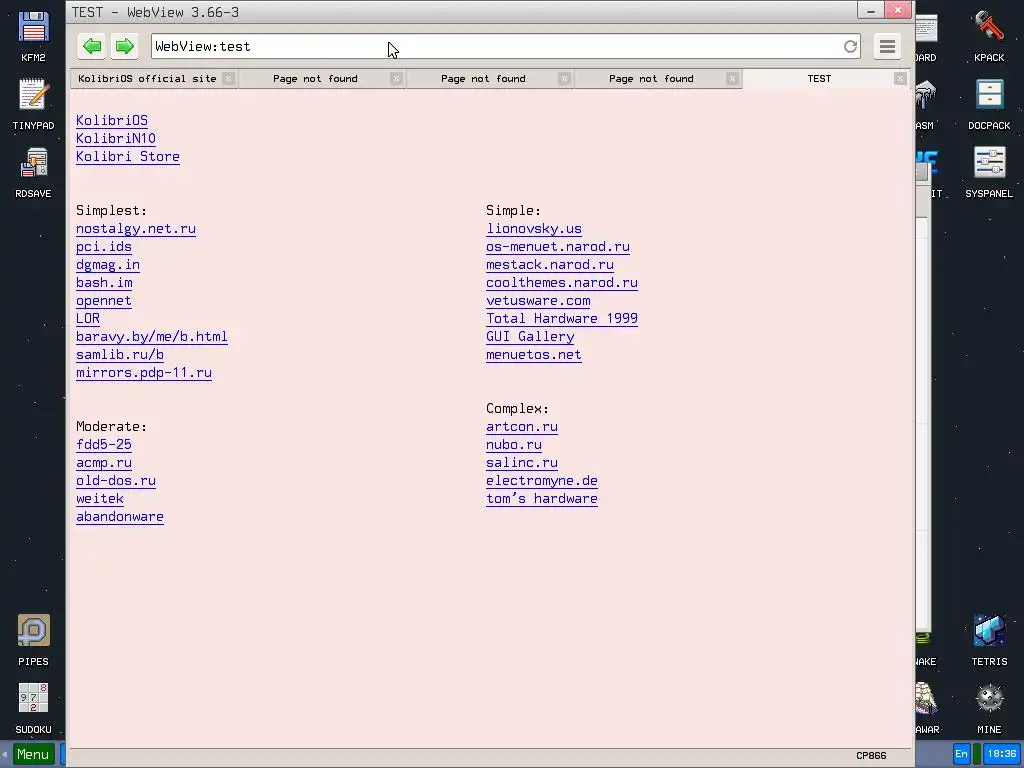Follow the fdd5-25 link
The image size is (1024, 768).
[x=104, y=445]
